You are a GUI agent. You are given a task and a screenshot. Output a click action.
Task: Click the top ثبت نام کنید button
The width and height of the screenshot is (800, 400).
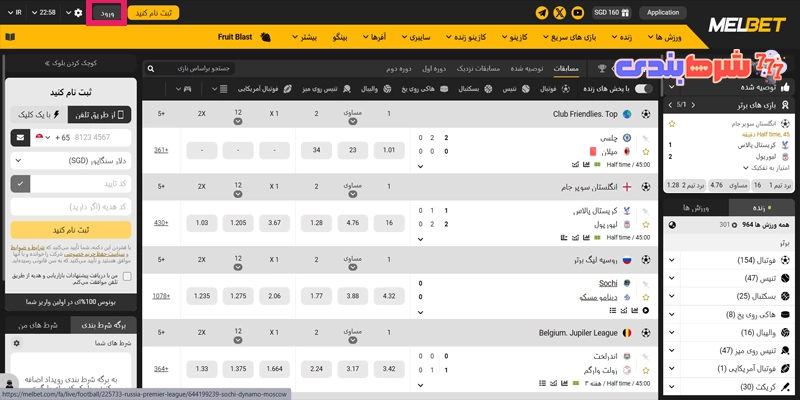click(x=153, y=13)
